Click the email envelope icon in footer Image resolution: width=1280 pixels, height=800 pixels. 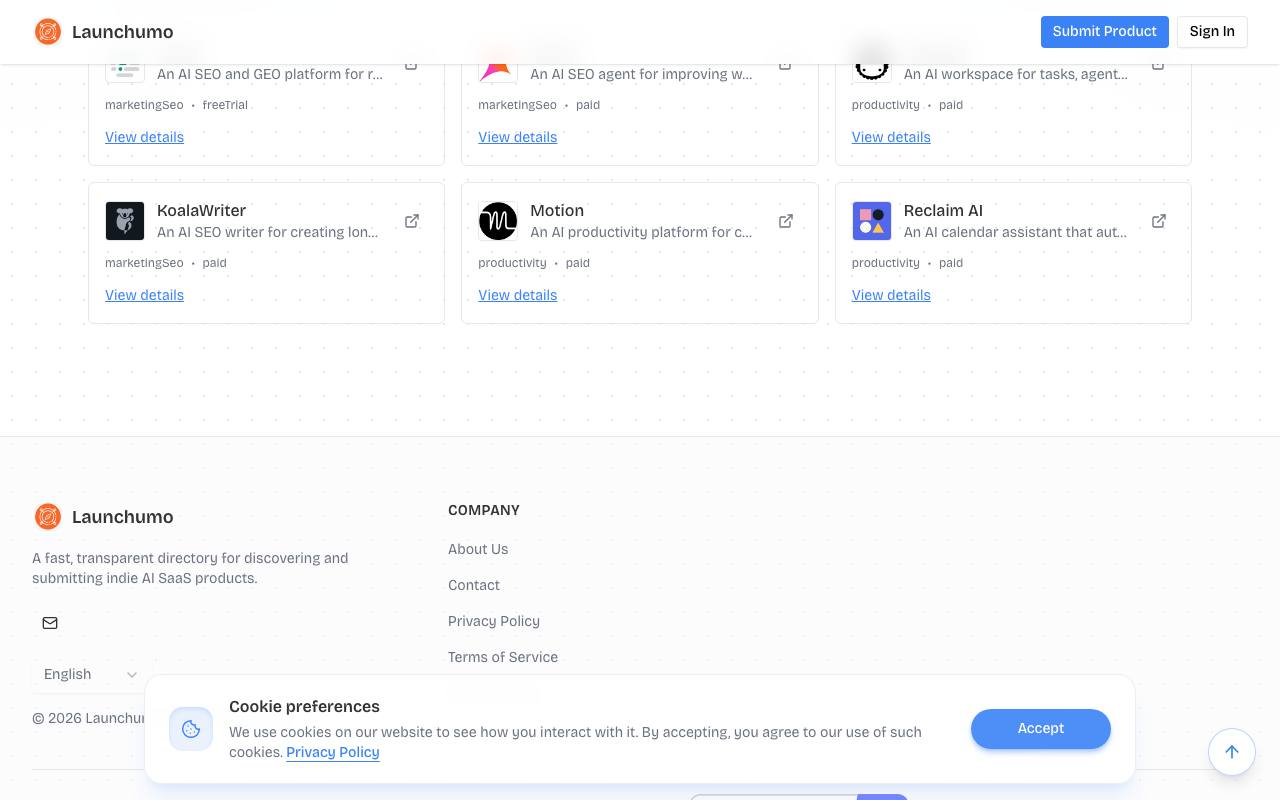click(x=50, y=623)
